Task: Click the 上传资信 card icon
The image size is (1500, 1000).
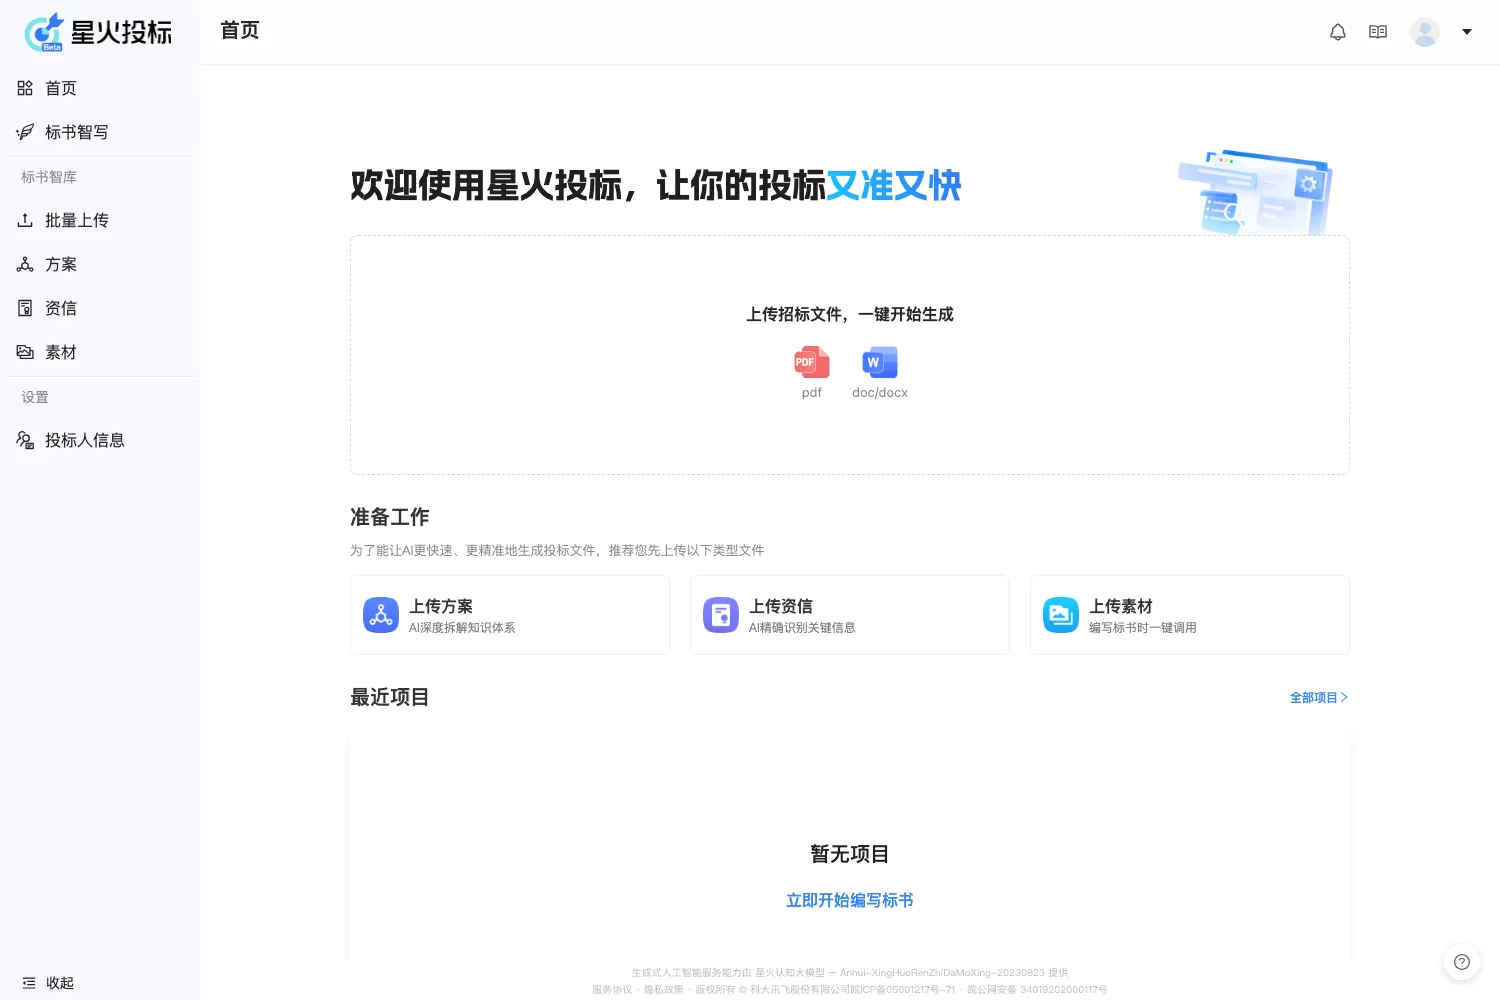Action: point(721,615)
